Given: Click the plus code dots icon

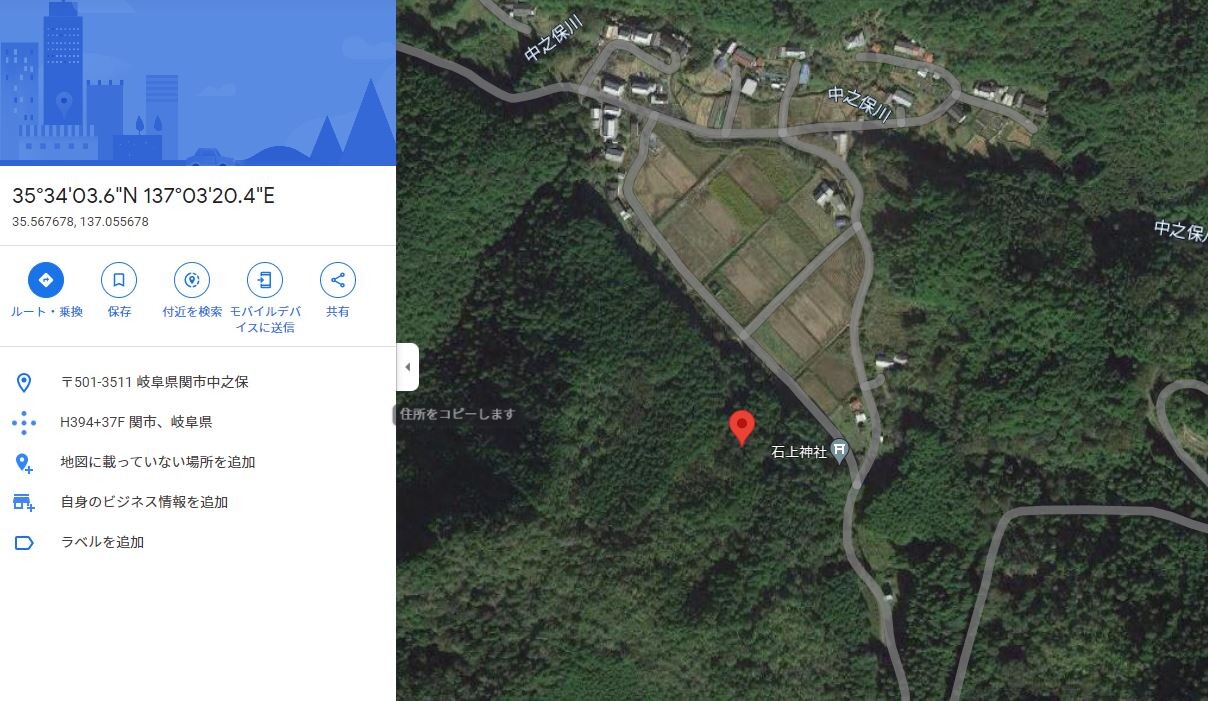Looking at the screenshot, I should tap(24, 422).
